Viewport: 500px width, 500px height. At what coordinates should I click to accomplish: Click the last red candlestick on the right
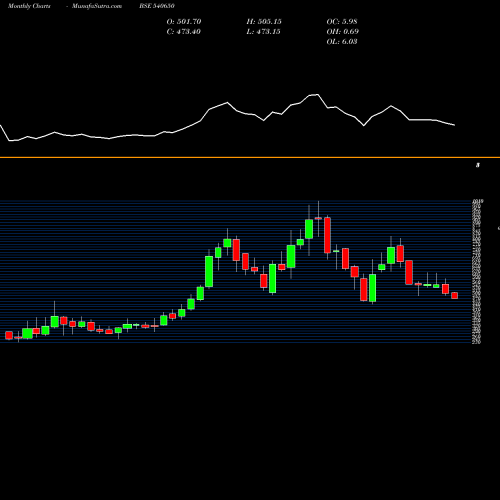(454, 295)
